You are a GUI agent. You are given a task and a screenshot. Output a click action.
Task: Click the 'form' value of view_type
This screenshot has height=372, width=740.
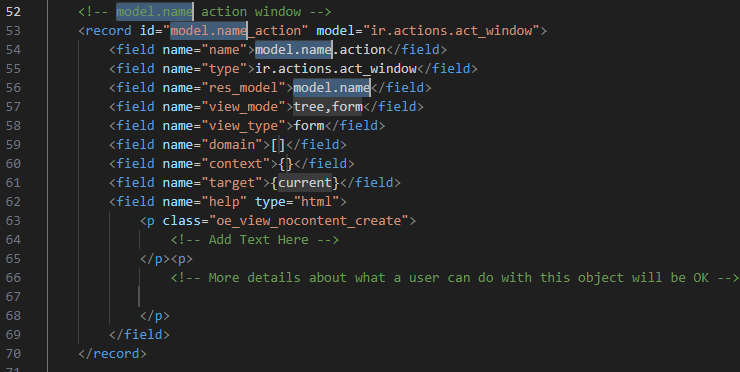tap(309, 126)
